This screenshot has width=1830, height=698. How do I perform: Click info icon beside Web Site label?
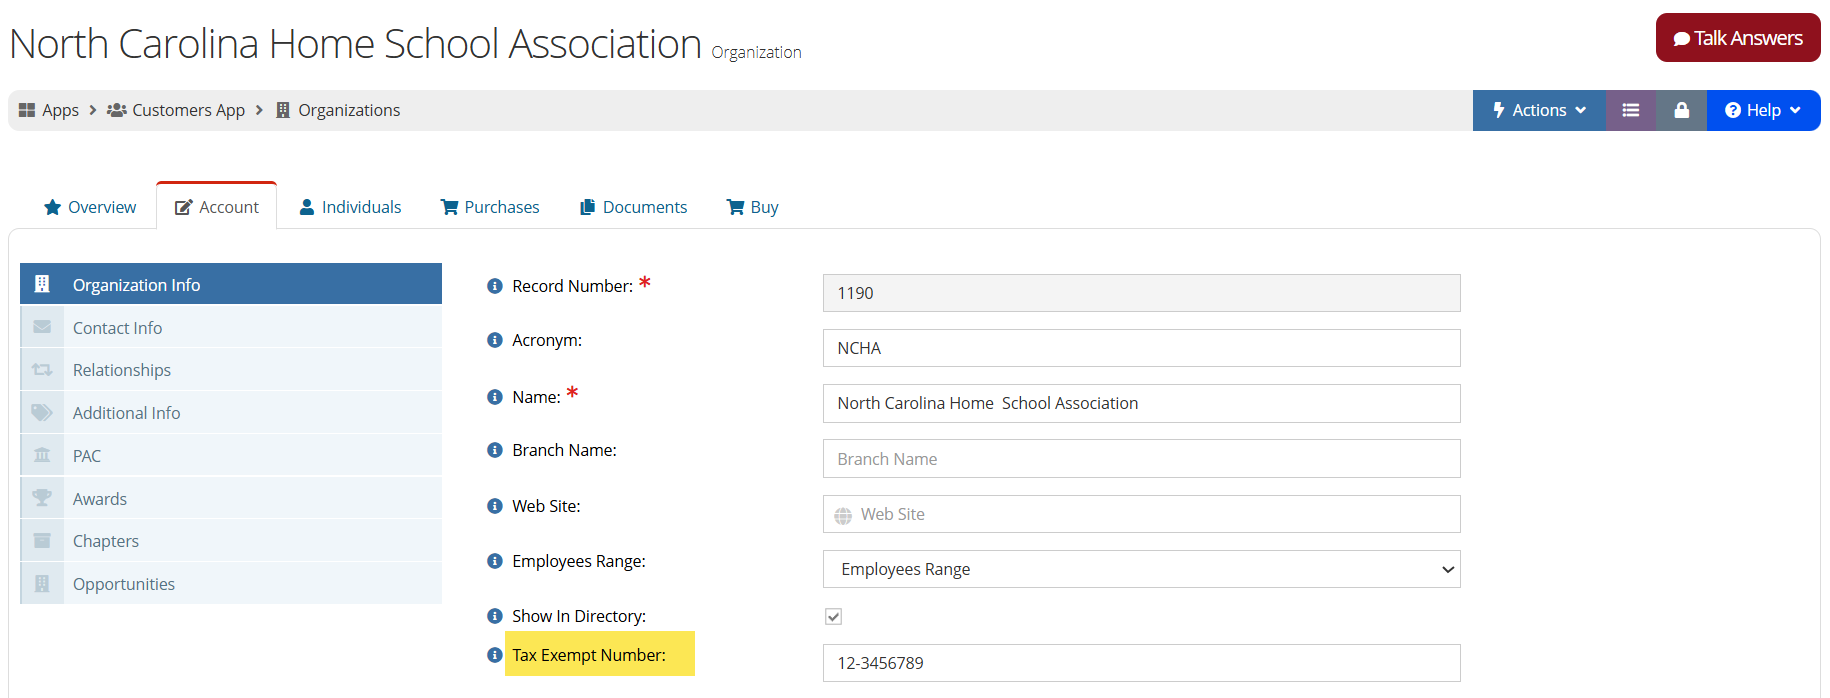coord(494,506)
